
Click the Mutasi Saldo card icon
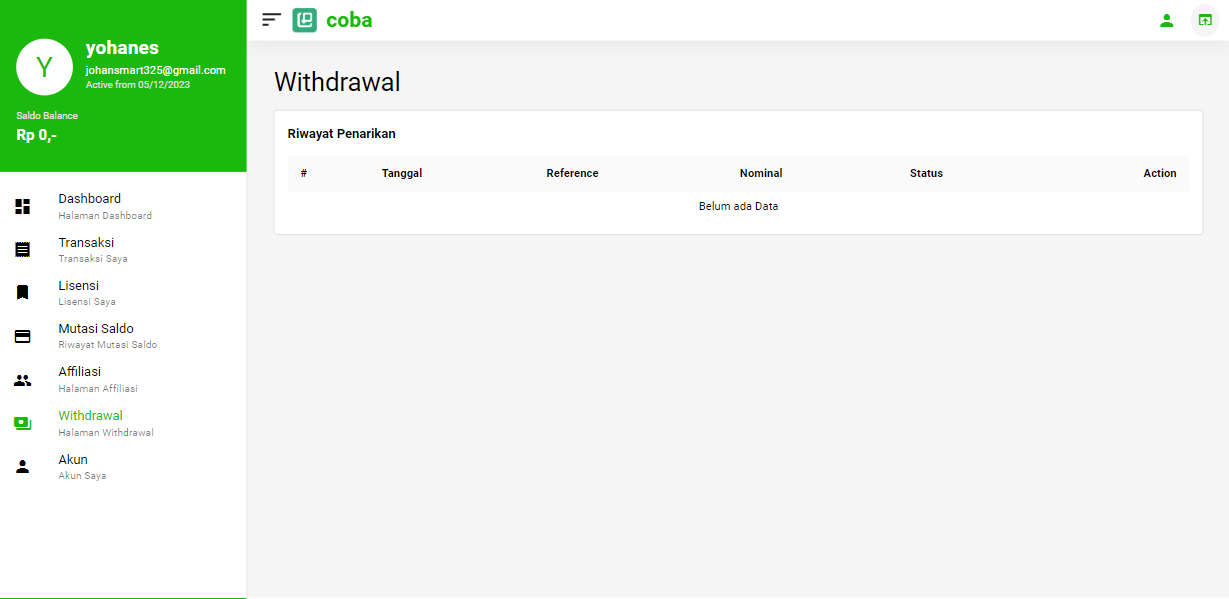pos(23,336)
